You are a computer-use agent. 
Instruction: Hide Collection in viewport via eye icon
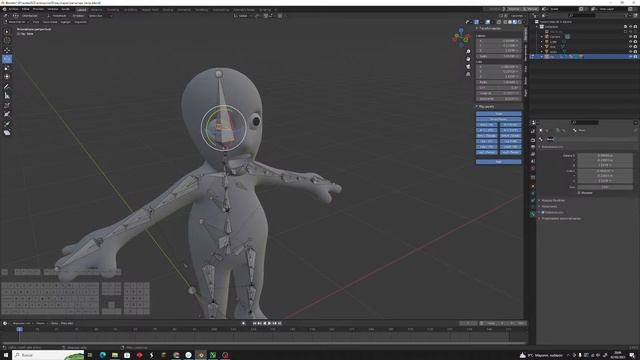630,27
